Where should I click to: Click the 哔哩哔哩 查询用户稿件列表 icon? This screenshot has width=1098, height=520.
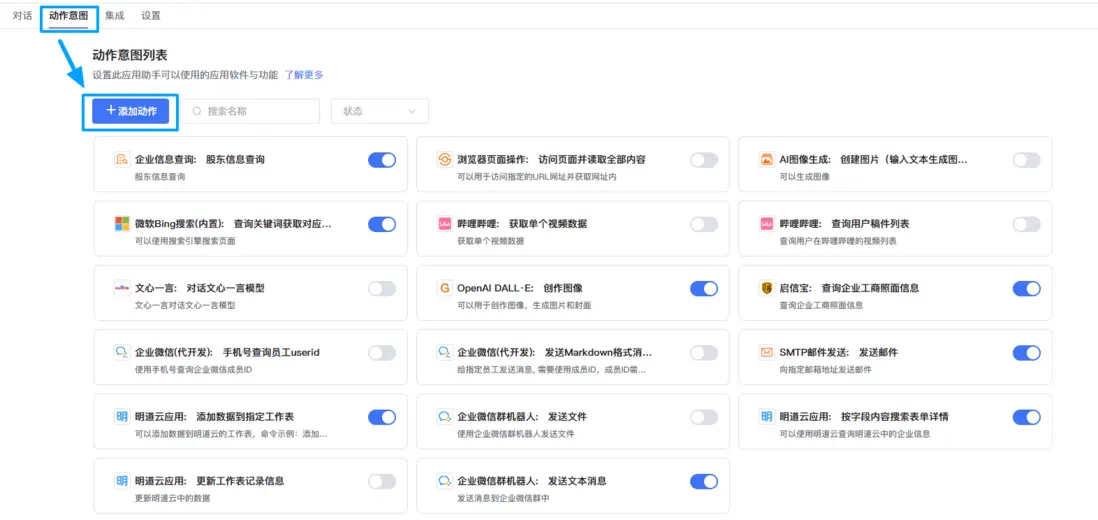(x=767, y=224)
